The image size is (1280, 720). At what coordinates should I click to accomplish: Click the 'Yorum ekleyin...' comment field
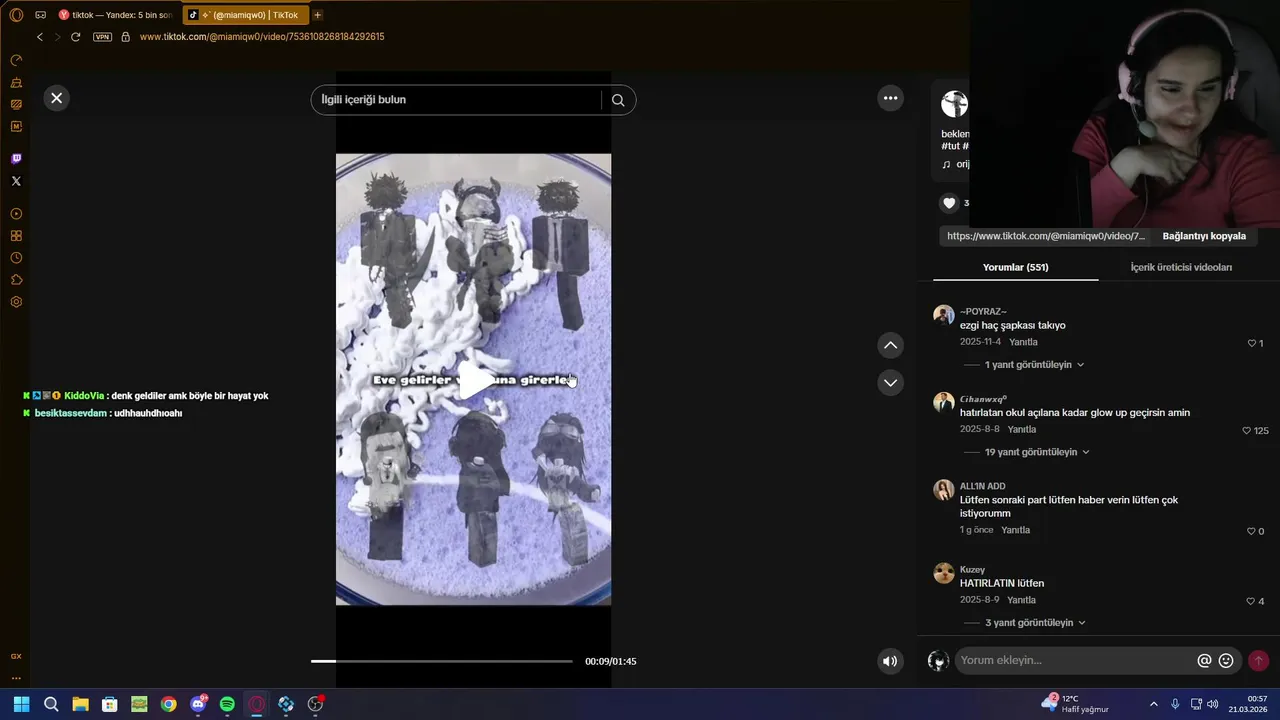pyautogui.click(x=1075, y=661)
